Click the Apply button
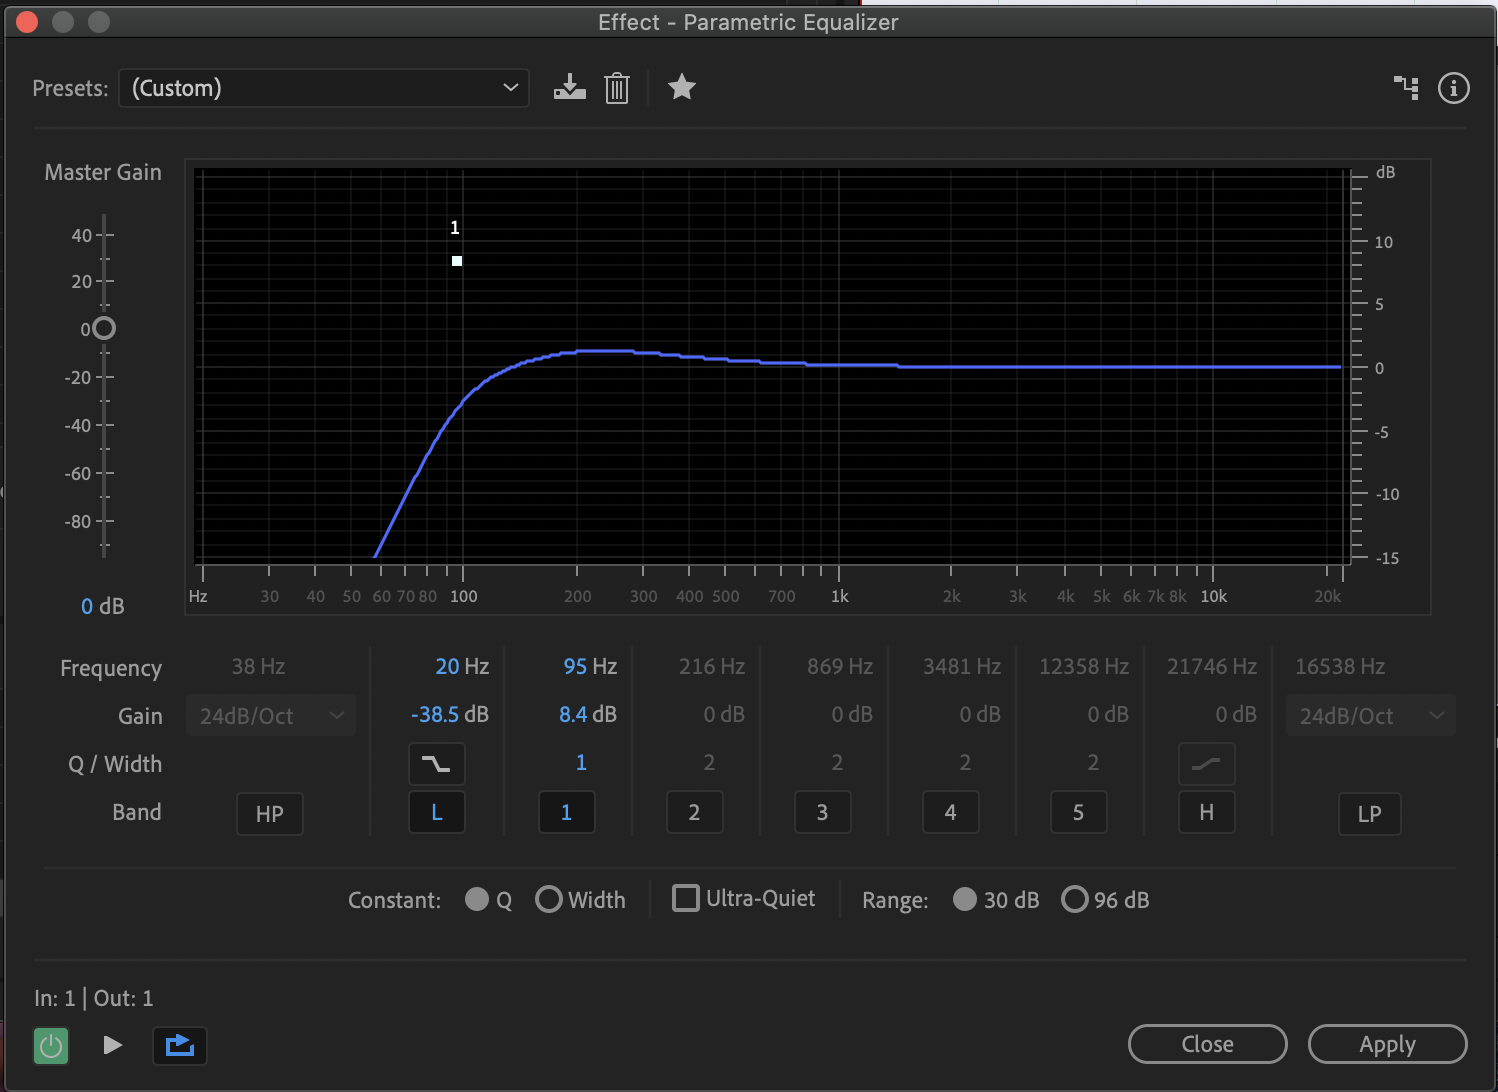 1387,1044
